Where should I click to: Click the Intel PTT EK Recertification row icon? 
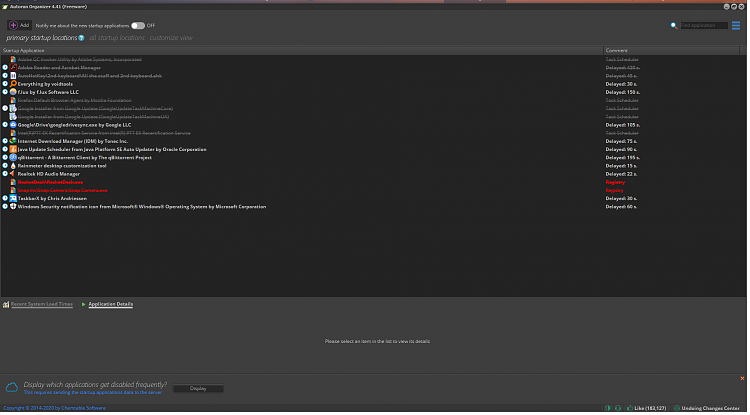click(13, 133)
